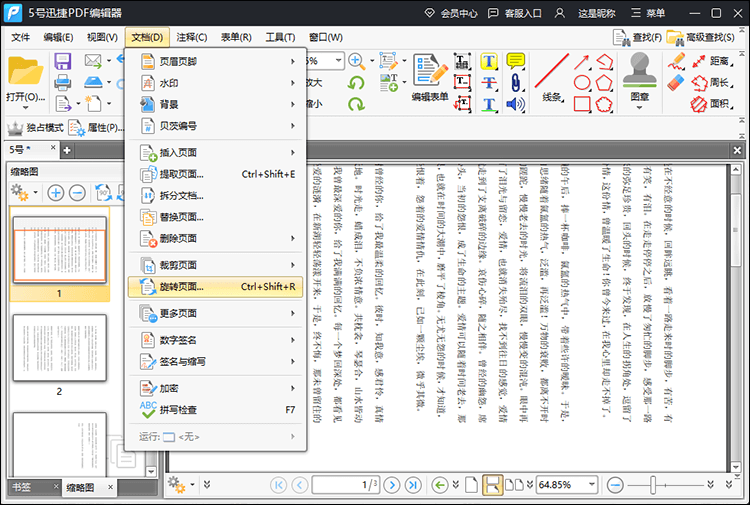Expand the stamp (图章) dropdown arrow
The image size is (750, 505).
tap(640, 108)
